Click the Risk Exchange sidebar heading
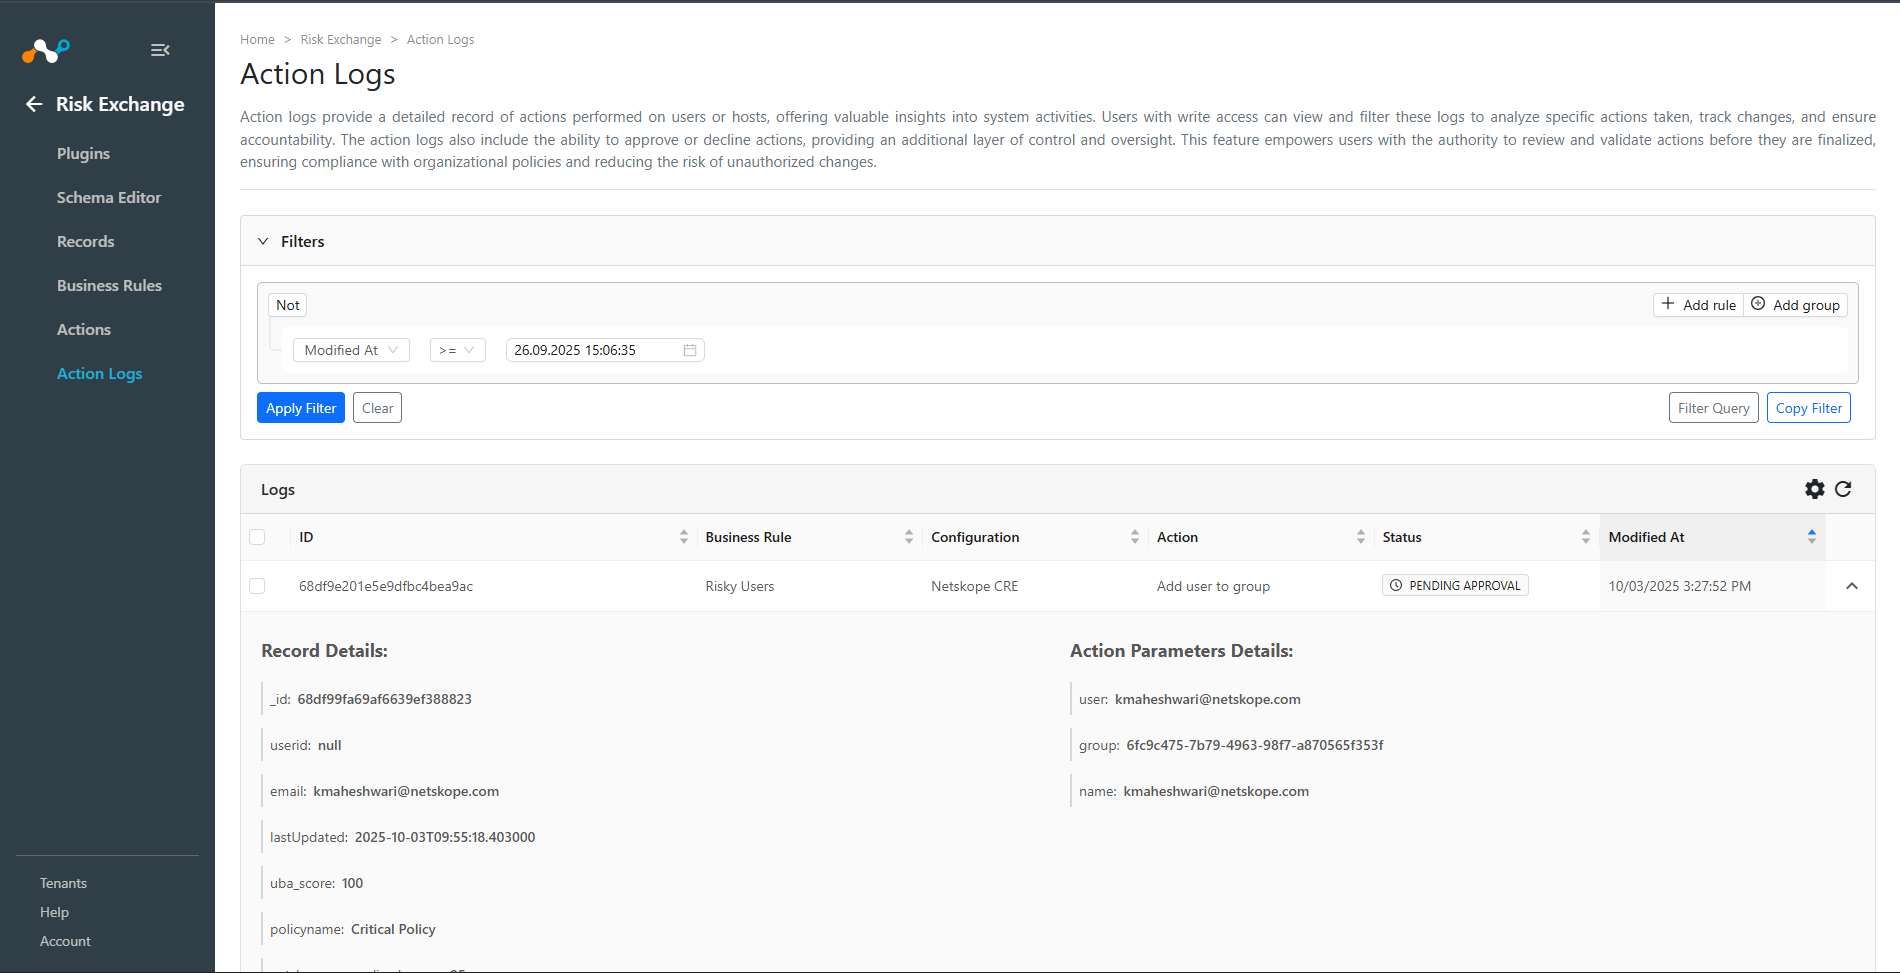The width and height of the screenshot is (1900, 973). [x=120, y=104]
